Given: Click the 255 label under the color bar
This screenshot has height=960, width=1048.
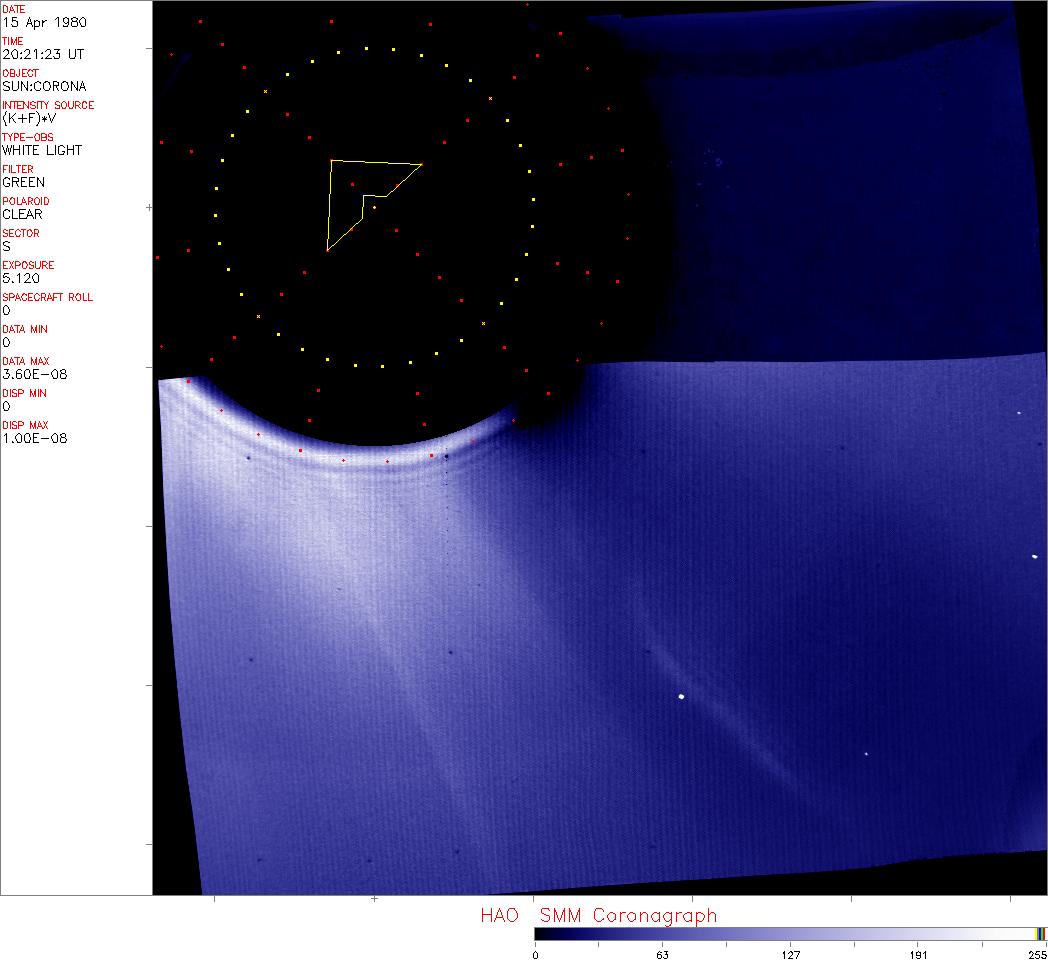Looking at the screenshot, I should click(1036, 954).
